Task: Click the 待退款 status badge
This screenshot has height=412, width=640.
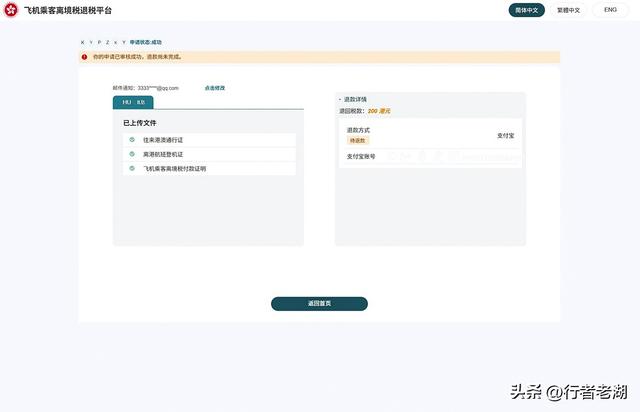Action: tap(358, 140)
